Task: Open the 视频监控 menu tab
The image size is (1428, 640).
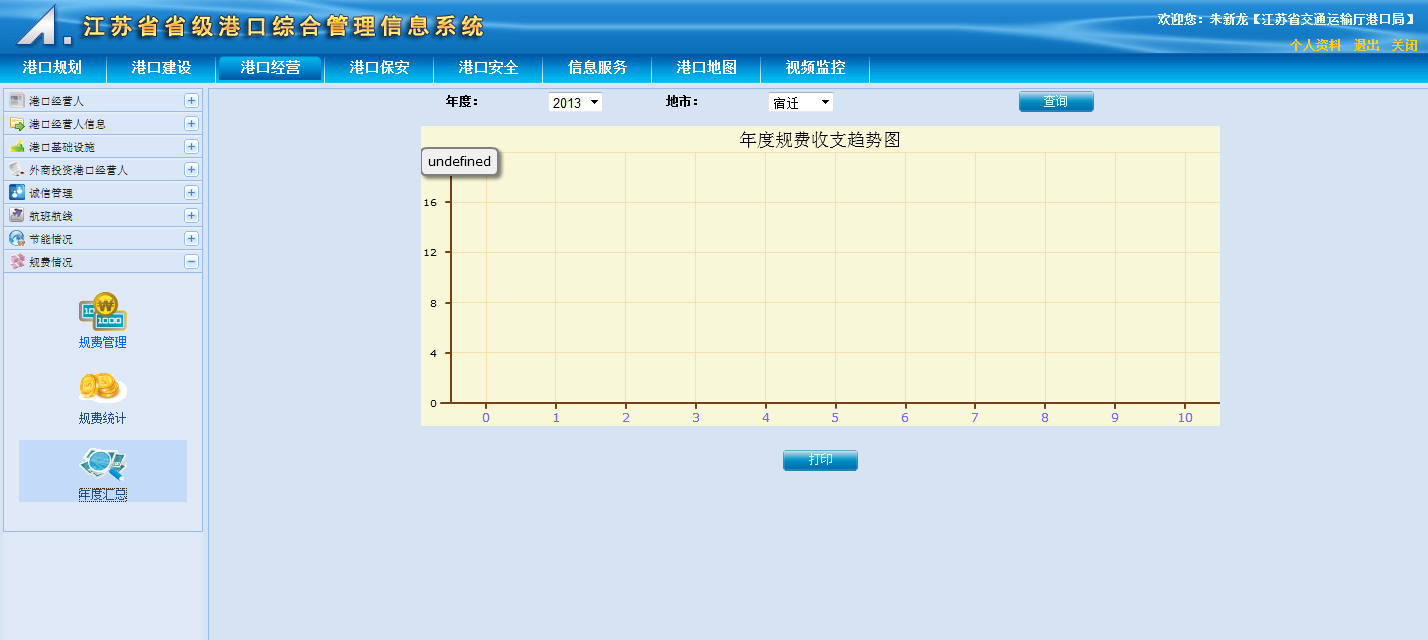Action: click(815, 68)
